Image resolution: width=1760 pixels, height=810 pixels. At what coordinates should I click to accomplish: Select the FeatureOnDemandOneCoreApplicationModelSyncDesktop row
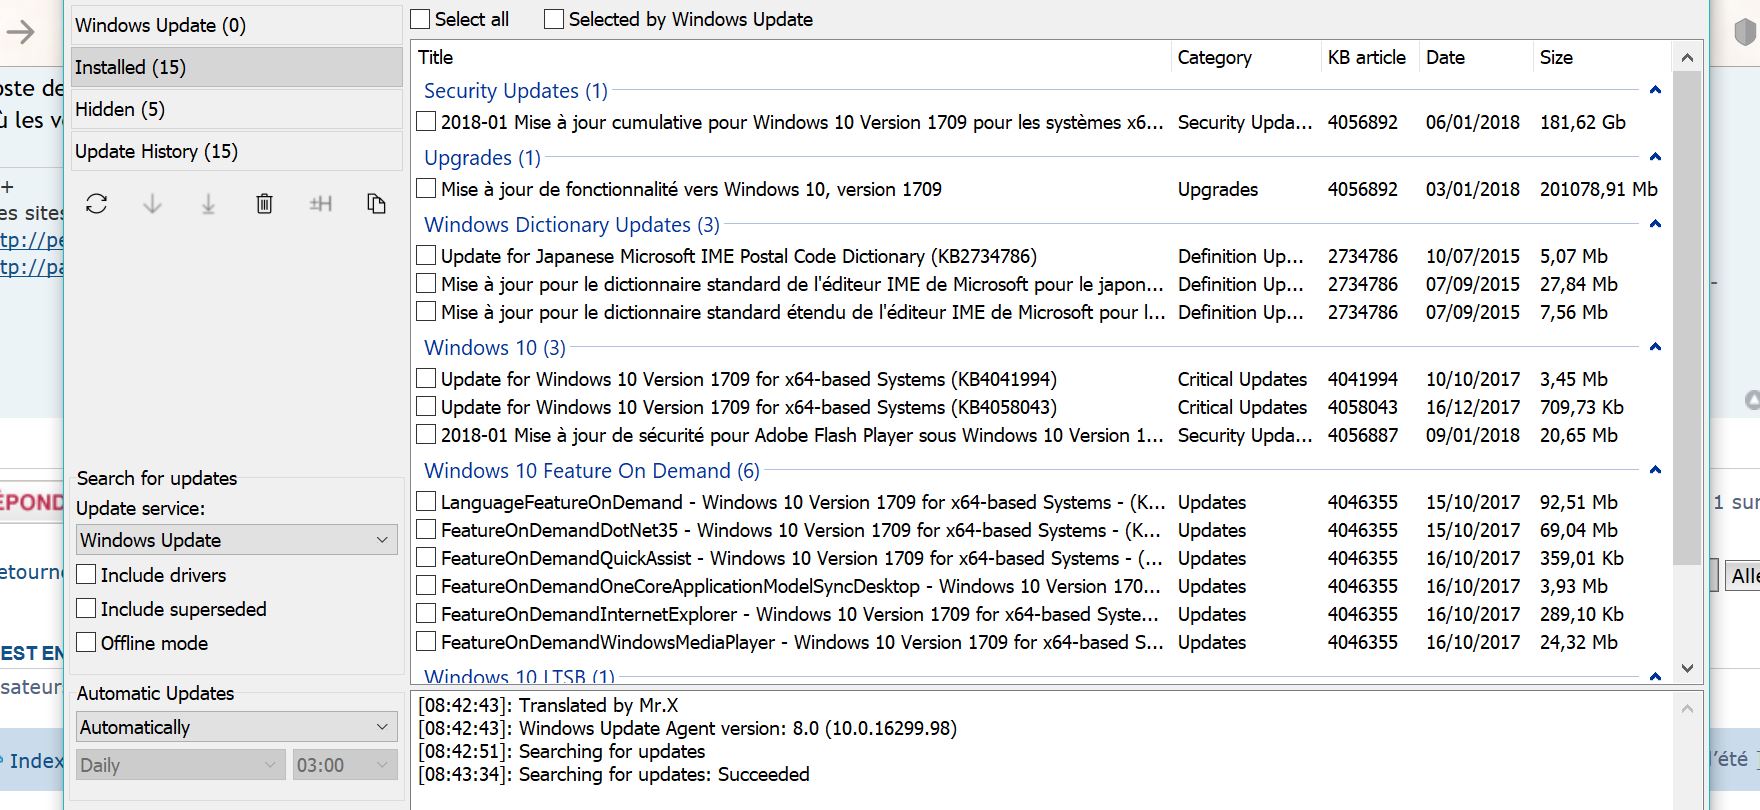pyautogui.click(x=1040, y=586)
